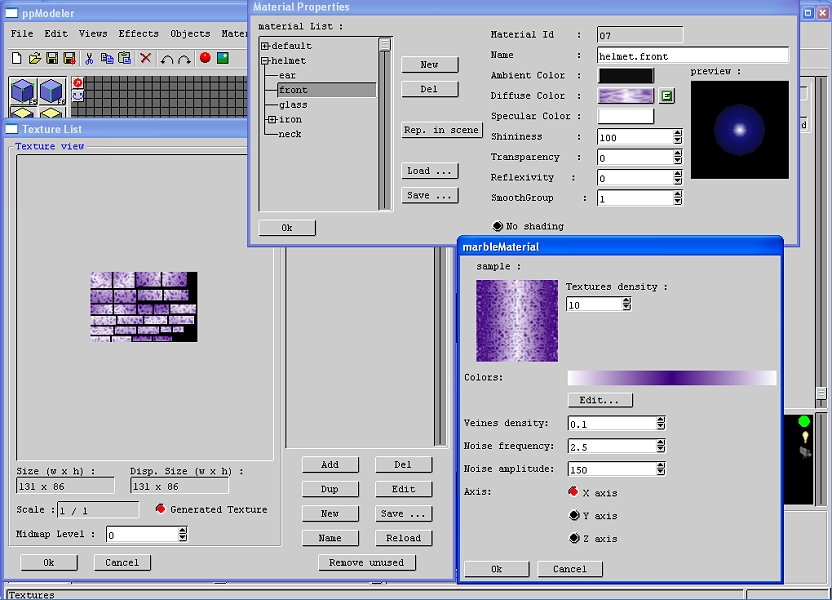
Task: Click the SmoothGroup spinner arrows
Action: click(678, 198)
